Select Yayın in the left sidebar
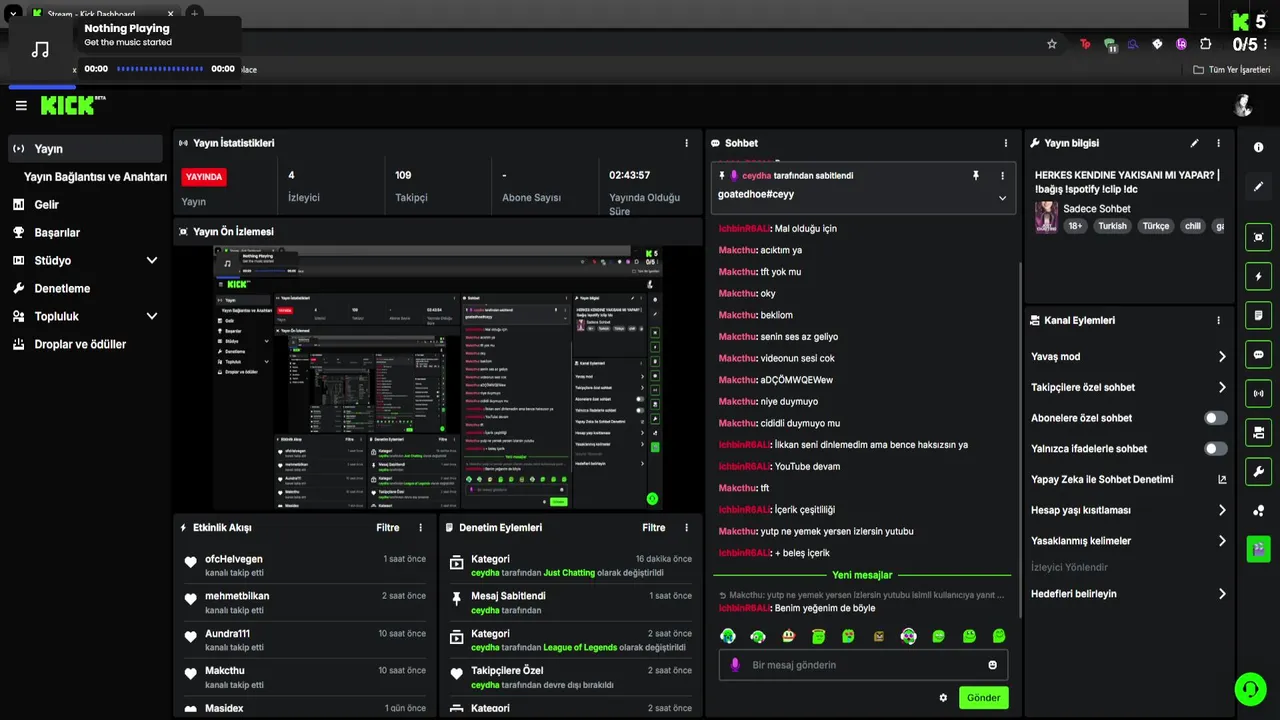 click(85, 149)
